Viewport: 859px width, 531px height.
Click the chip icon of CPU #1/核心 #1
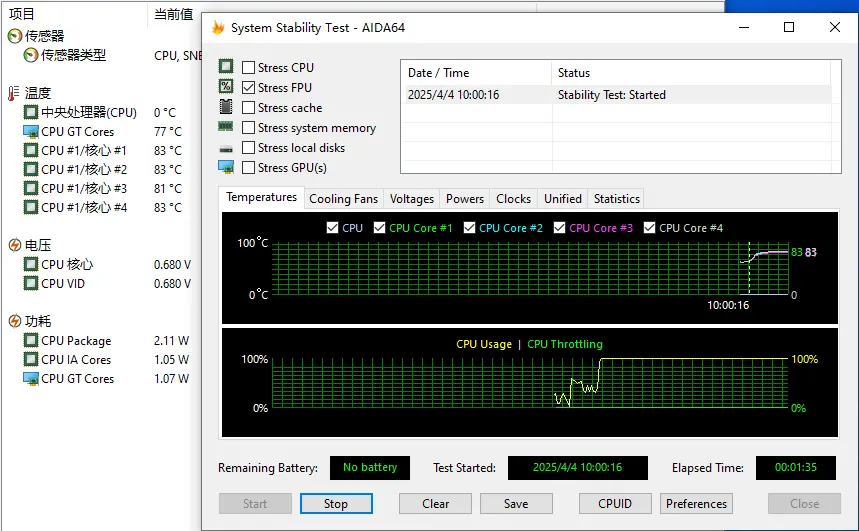(31, 150)
